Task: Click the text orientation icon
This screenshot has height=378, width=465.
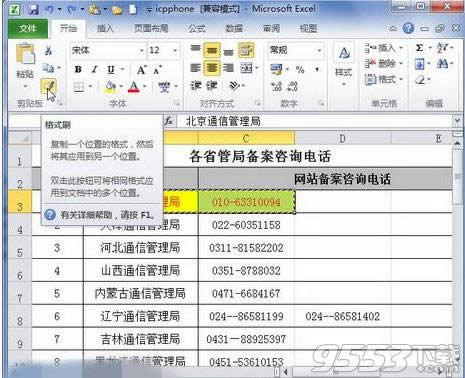Action: tap(234, 86)
